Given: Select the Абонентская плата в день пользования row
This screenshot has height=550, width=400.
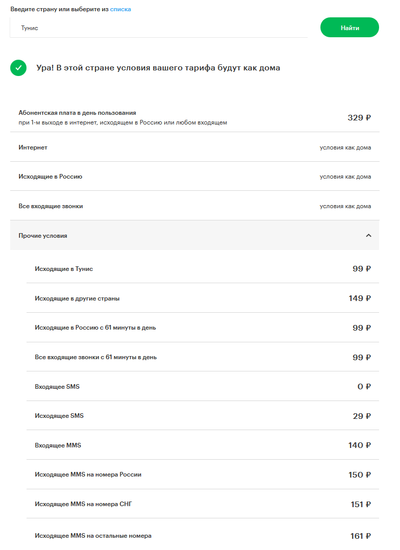Looking at the screenshot, I should tap(194, 118).
